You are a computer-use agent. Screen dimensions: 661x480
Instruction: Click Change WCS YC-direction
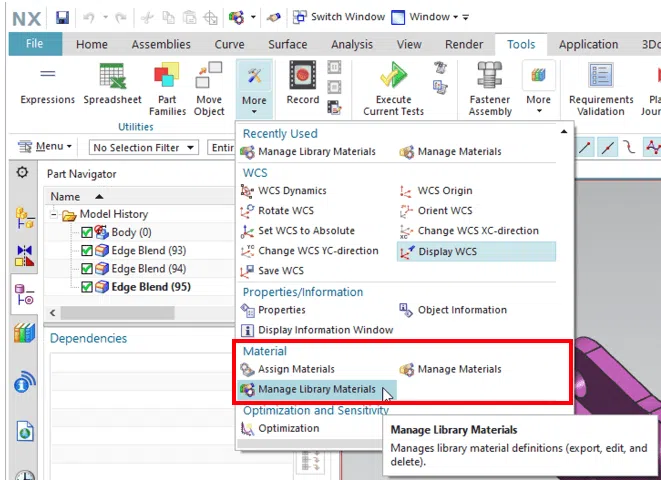[309, 251]
